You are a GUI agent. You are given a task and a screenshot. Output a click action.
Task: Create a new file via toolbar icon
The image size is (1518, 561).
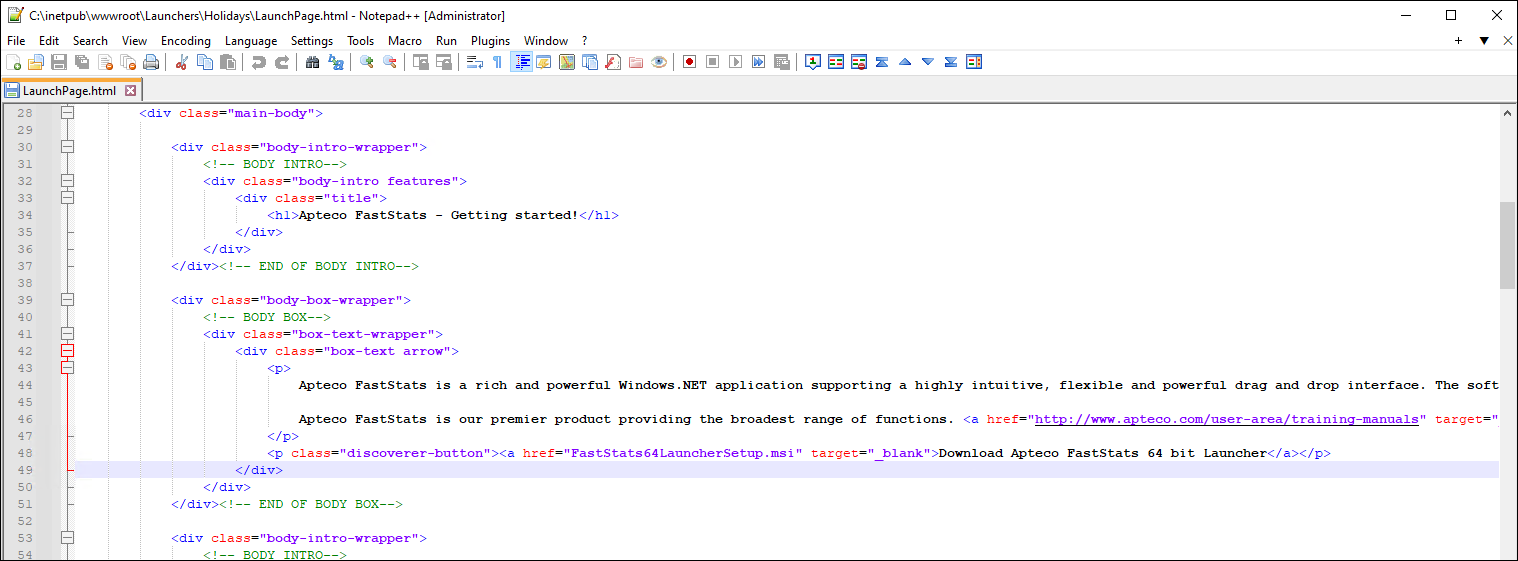13,62
